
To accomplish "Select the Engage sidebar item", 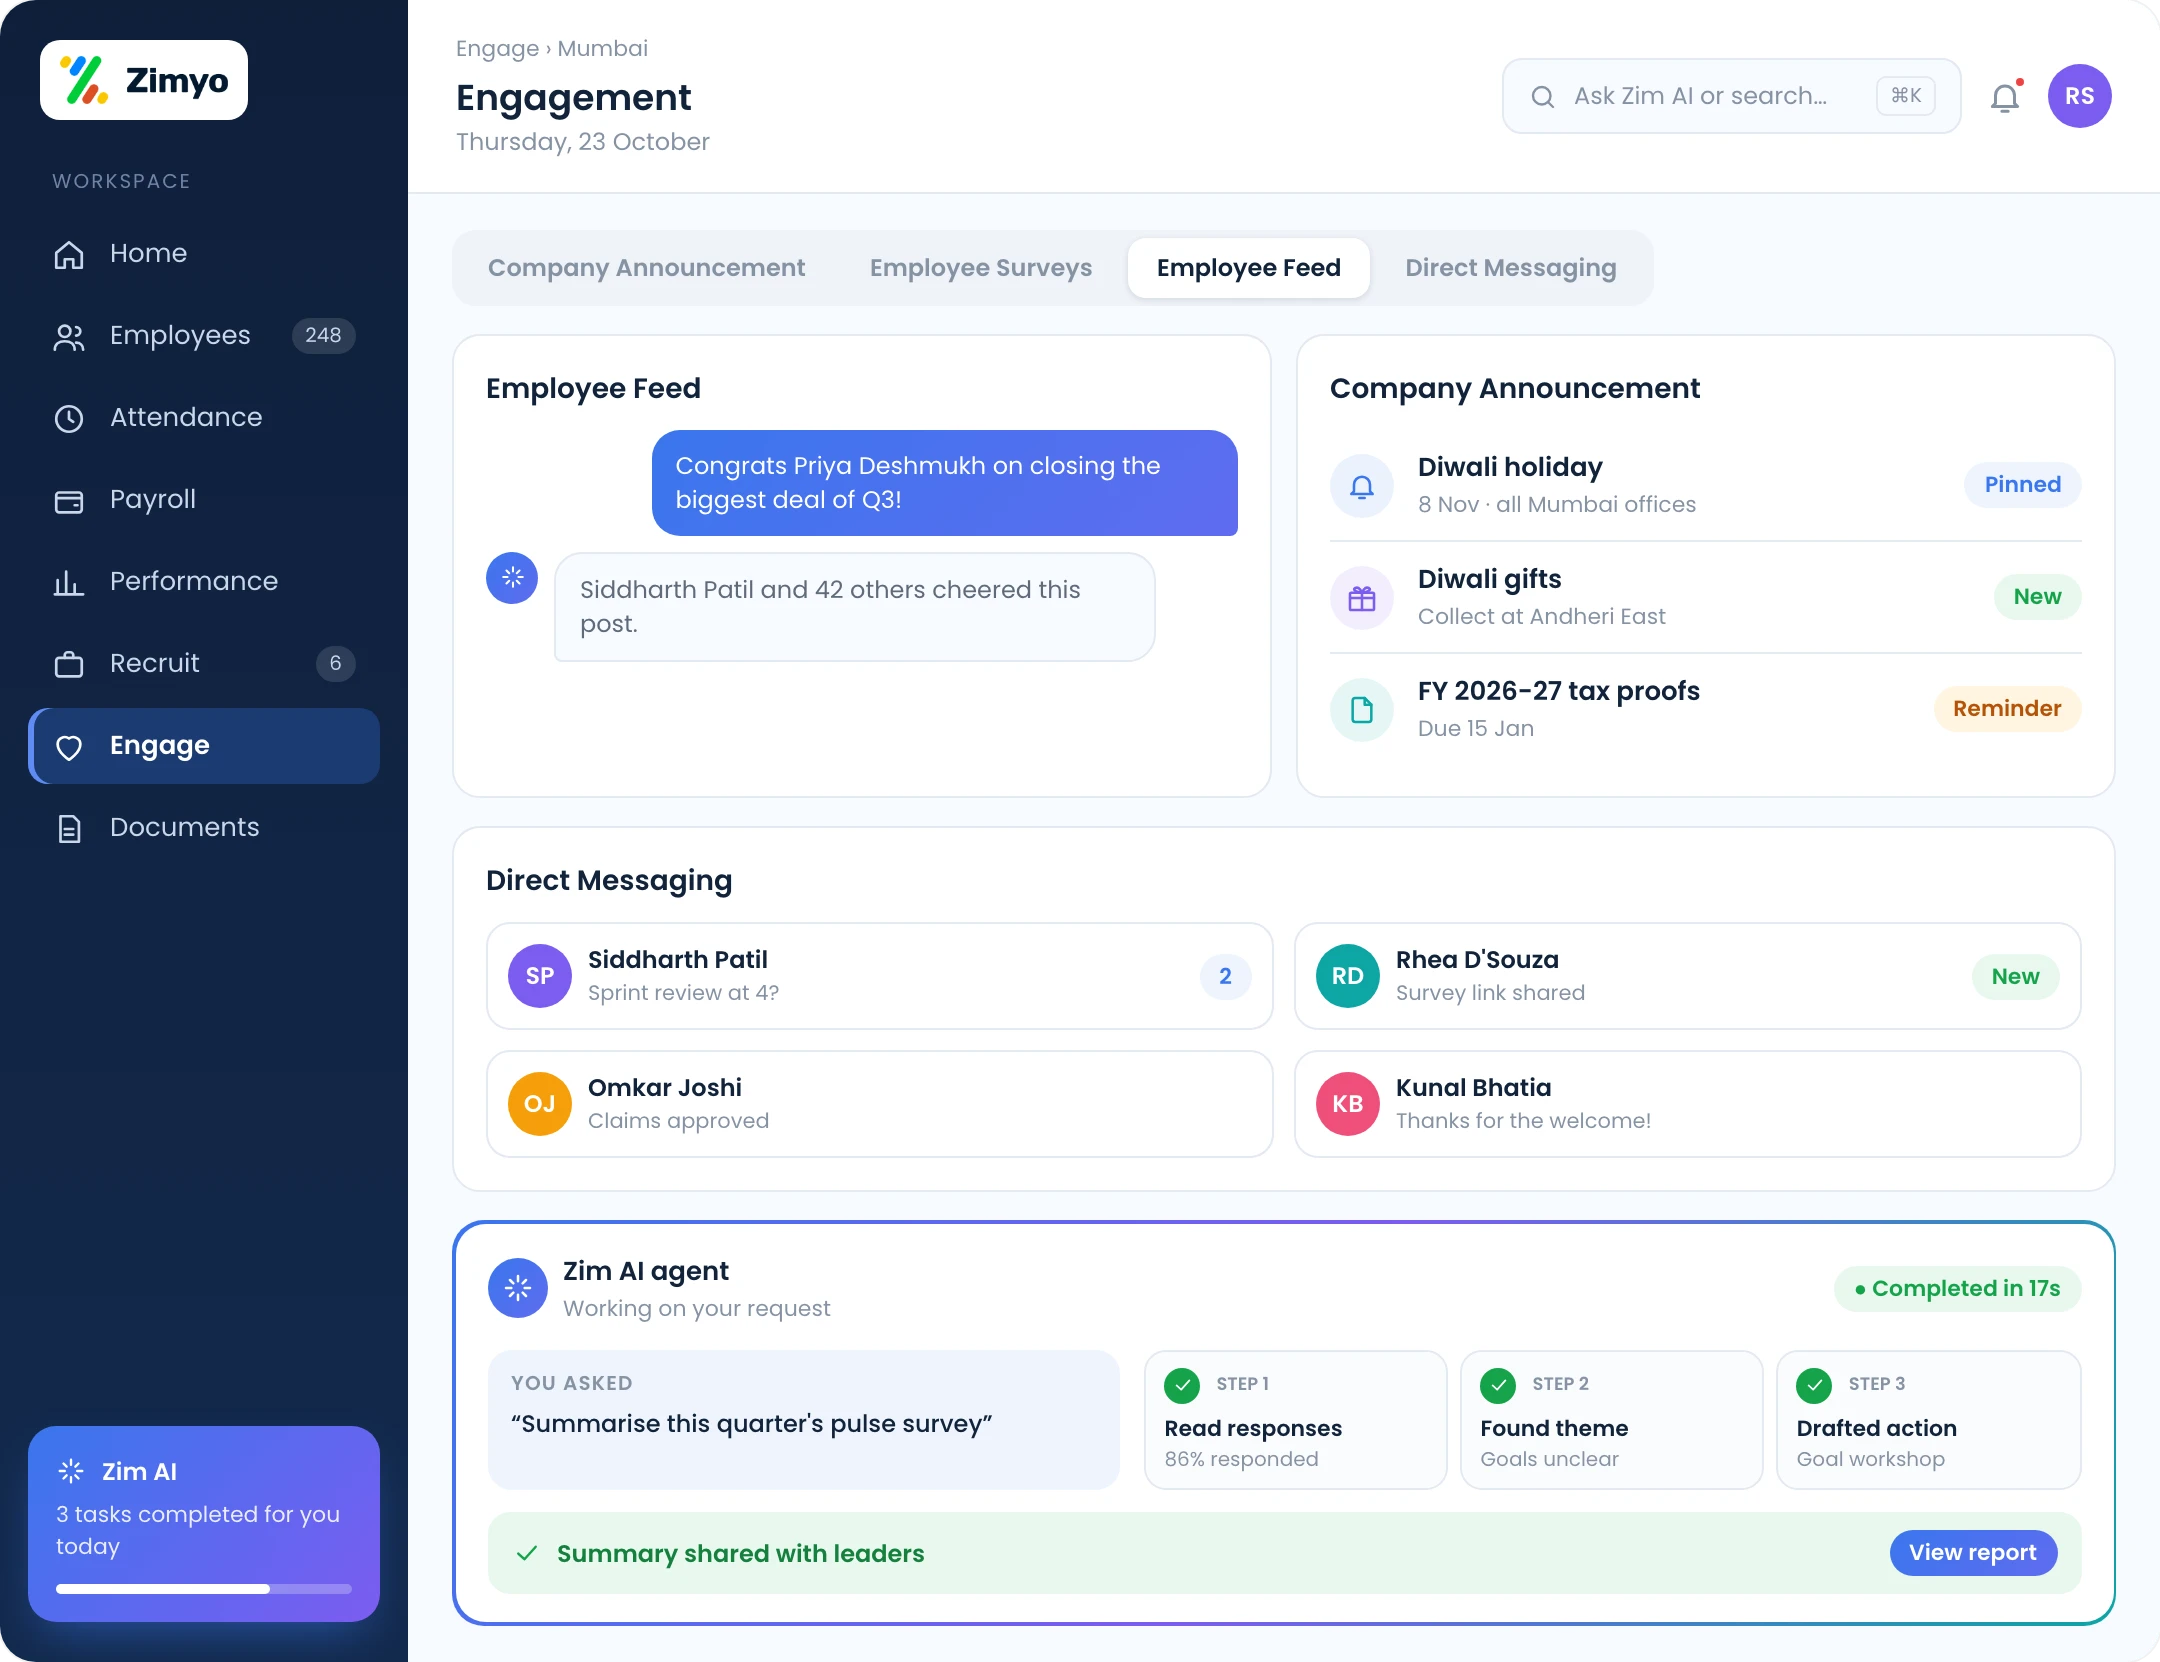I will coord(204,746).
